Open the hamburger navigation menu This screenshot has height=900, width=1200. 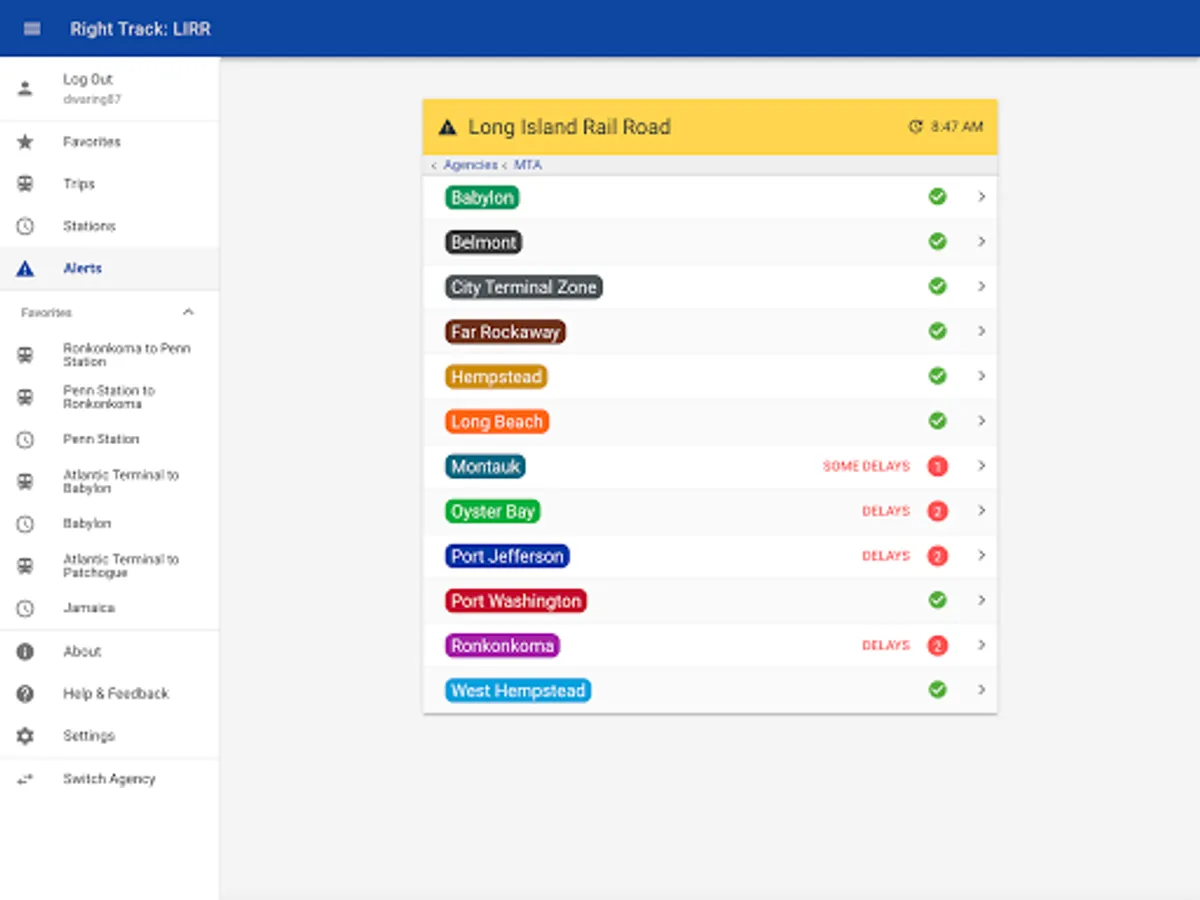tap(32, 29)
